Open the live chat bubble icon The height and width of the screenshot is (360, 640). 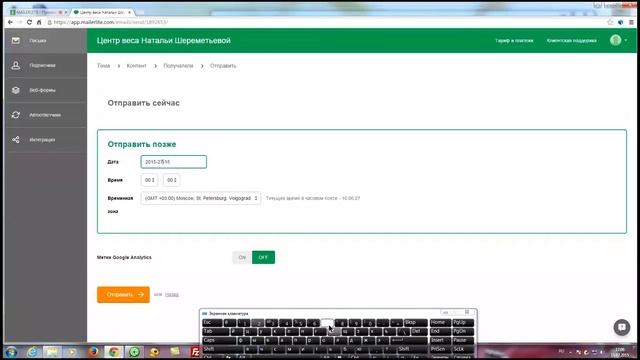[622, 327]
